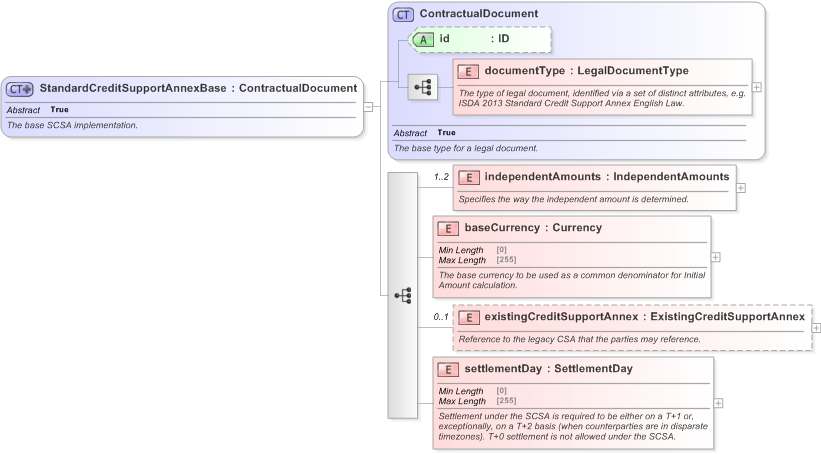Screen dimensions: 821x454
Task: Click the E icon of settlementDay element
Action: [x=448, y=370]
